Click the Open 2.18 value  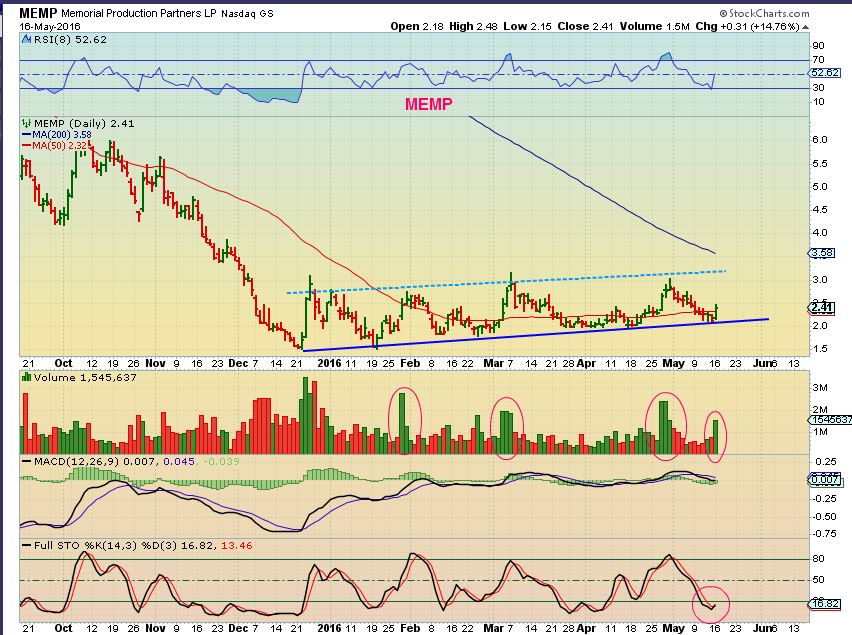[x=417, y=26]
